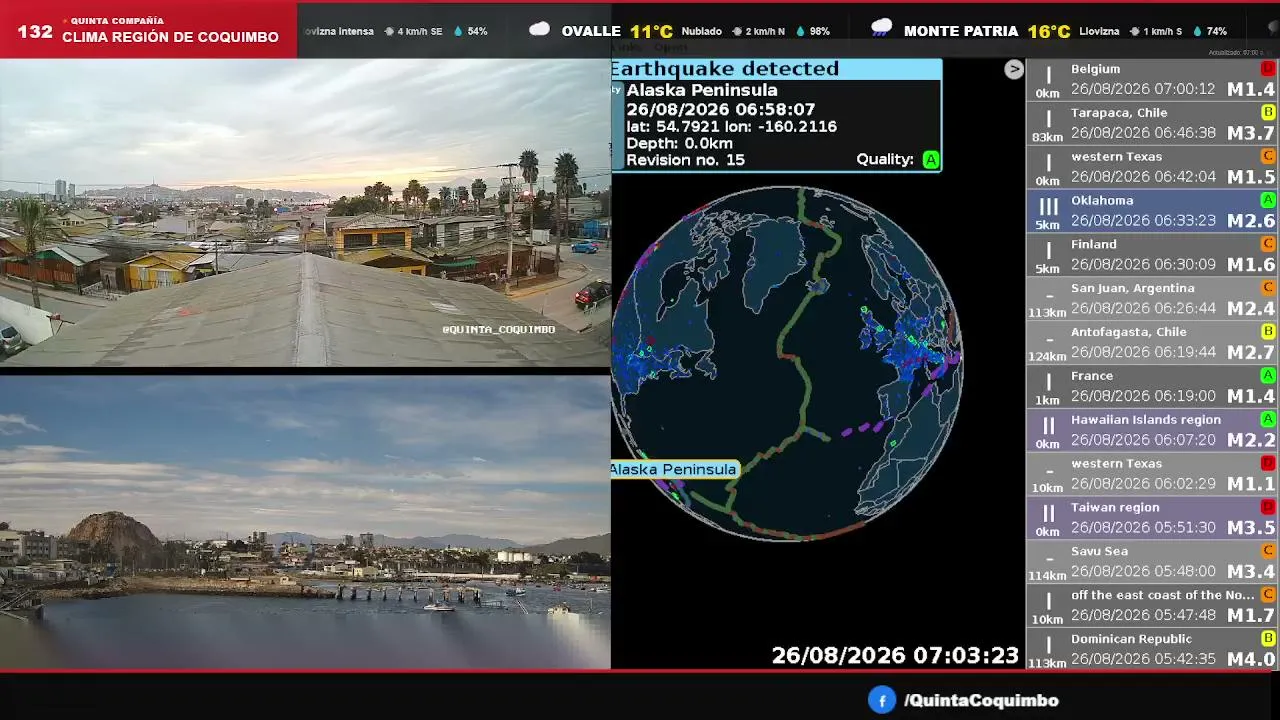The width and height of the screenshot is (1280, 720).
Task: Click the yellow B badge on Dominican Republic row
Action: click(x=1268, y=638)
